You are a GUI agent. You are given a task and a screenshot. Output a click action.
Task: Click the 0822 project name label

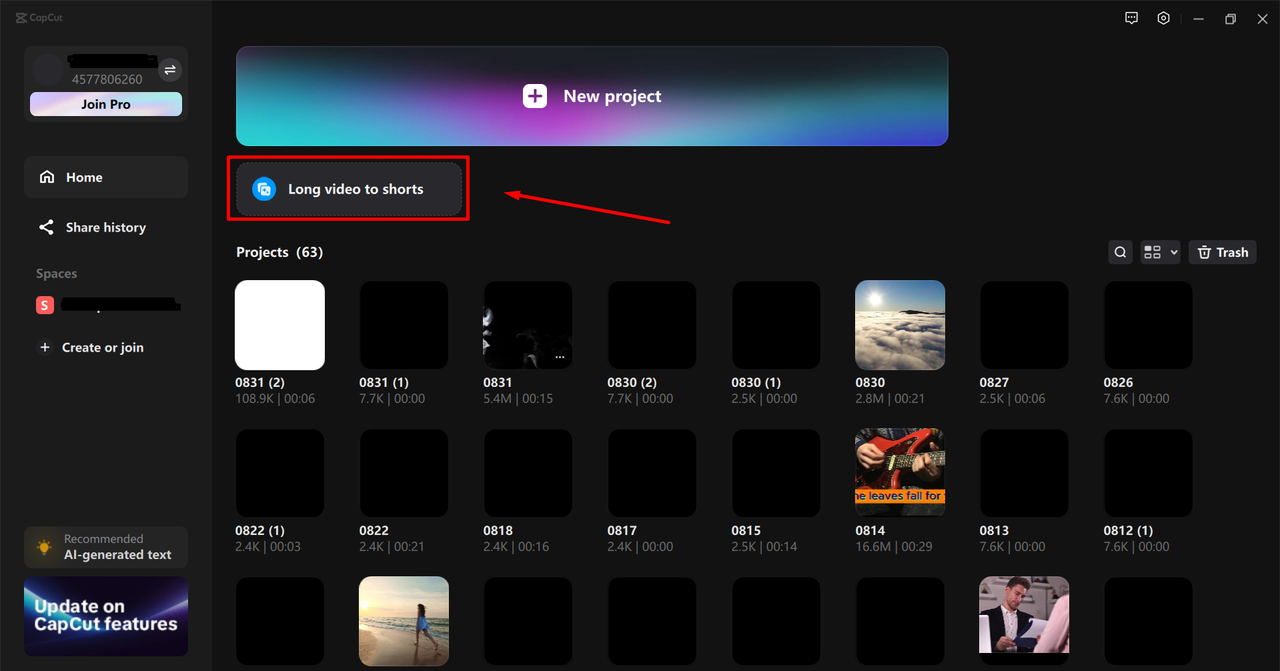click(x=374, y=530)
